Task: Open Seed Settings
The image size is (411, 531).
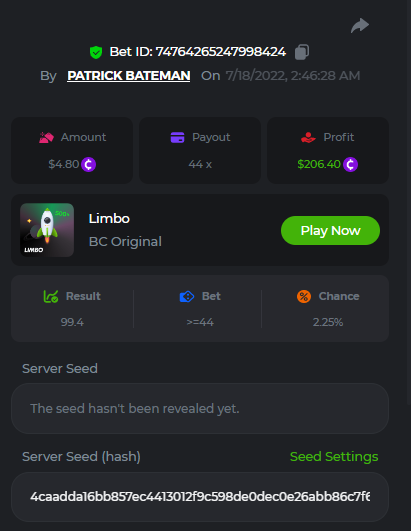Action: point(334,456)
